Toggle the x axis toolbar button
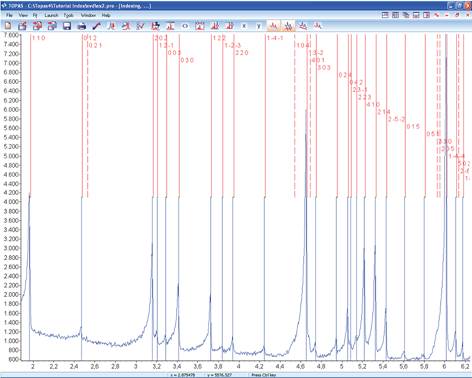Image resolution: width=472 pixels, height=378 pixels. pos(244,26)
